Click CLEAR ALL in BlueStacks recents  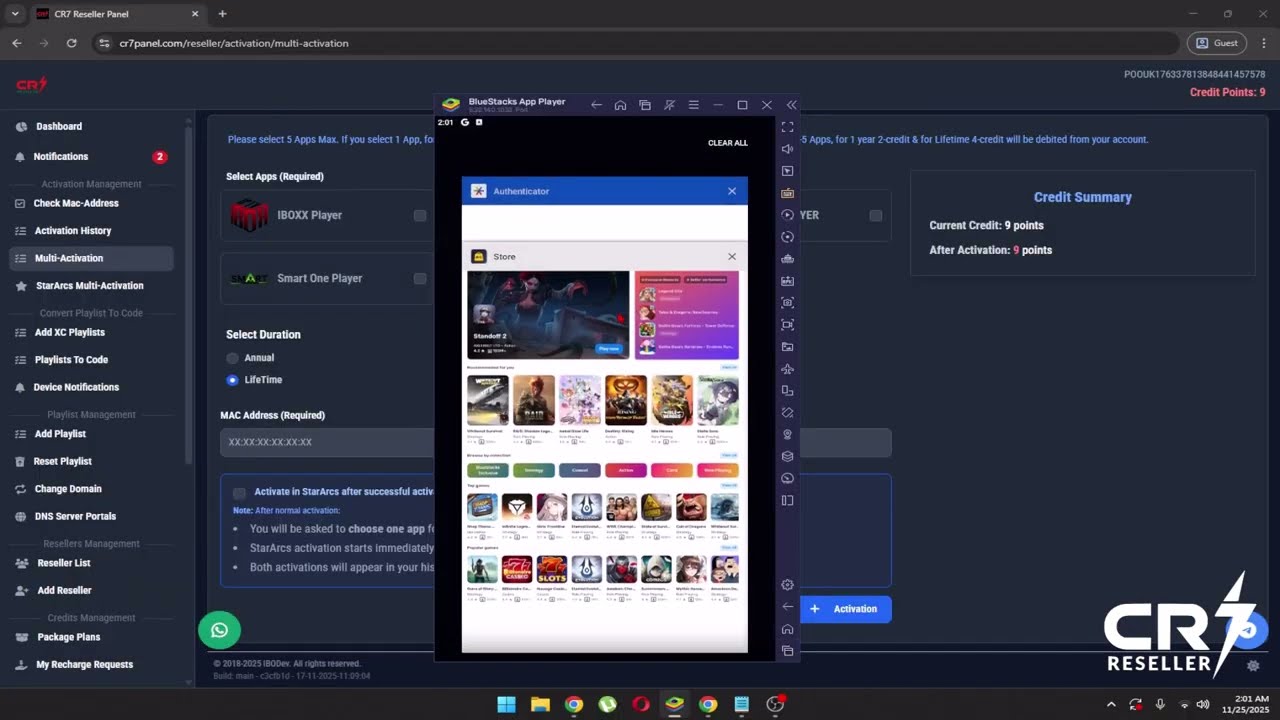[728, 143]
